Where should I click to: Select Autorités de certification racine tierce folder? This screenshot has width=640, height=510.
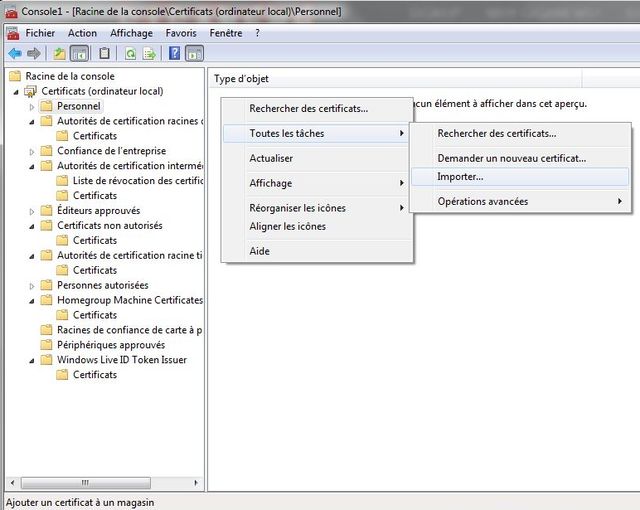(x=129, y=255)
